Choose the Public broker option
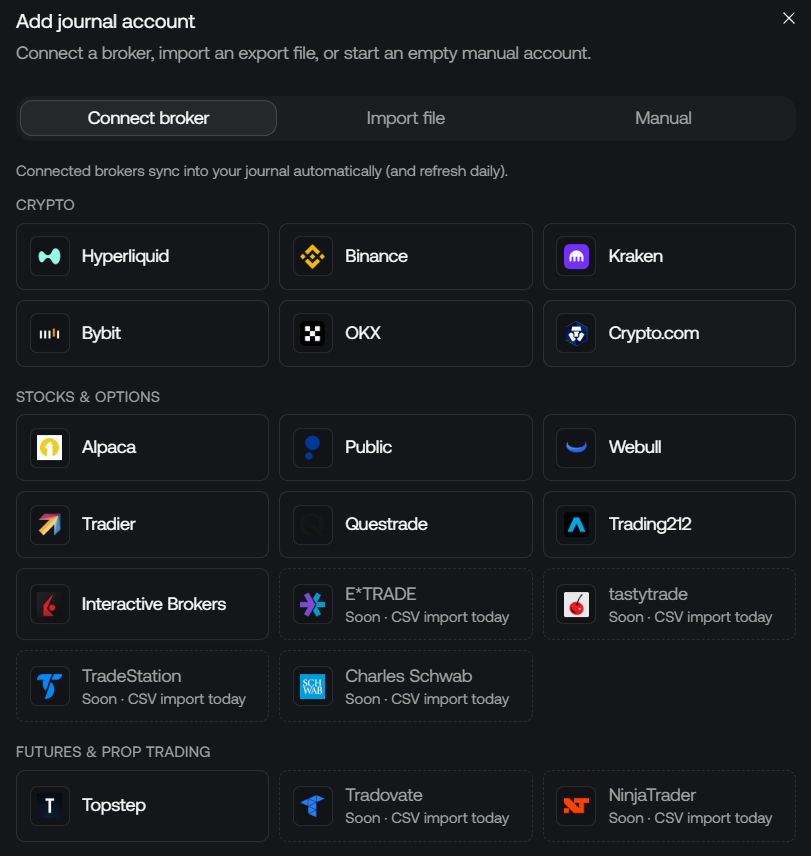811x856 pixels. pos(406,448)
